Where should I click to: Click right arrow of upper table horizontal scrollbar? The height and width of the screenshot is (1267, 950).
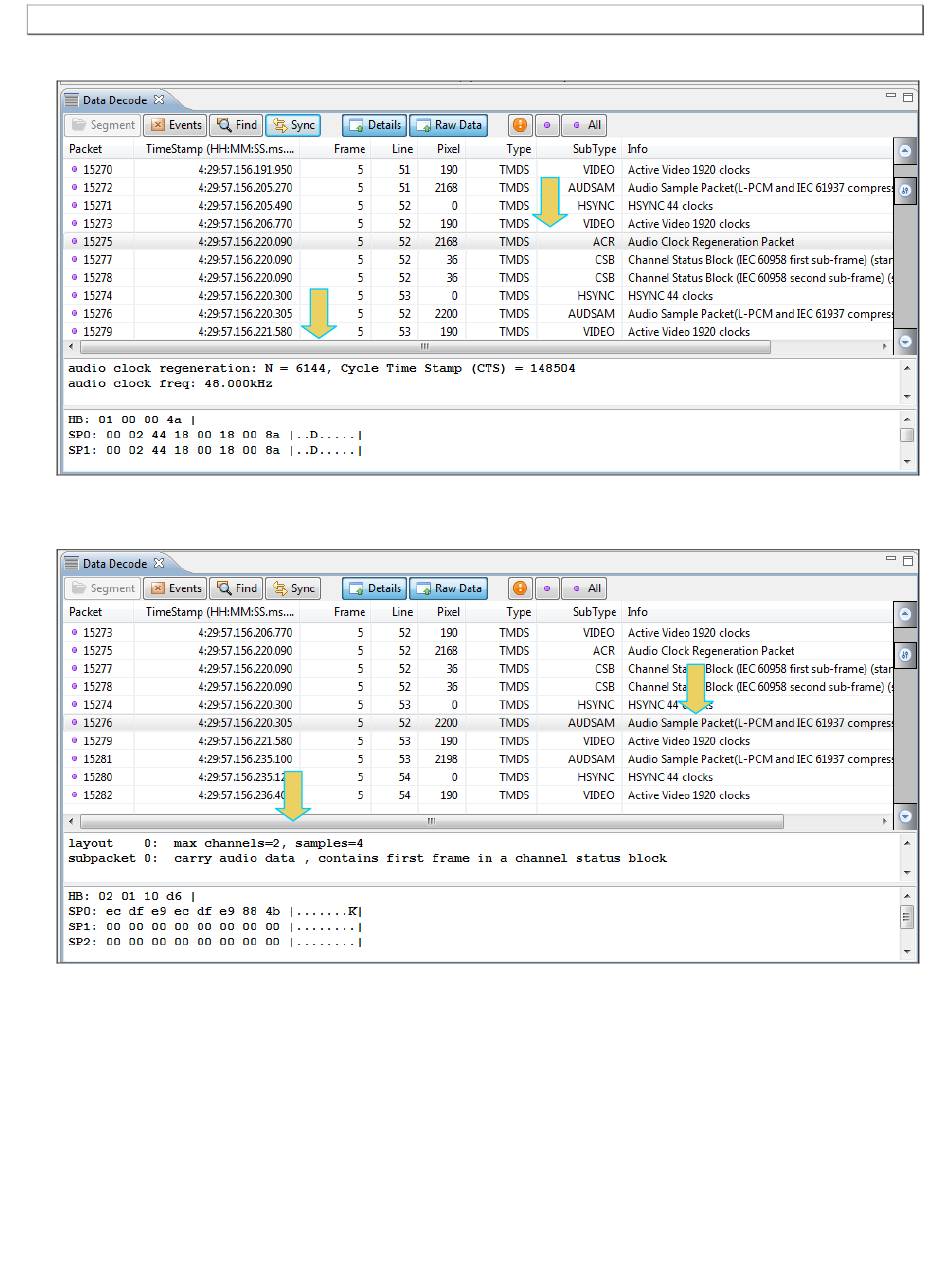[x=884, y=347]
